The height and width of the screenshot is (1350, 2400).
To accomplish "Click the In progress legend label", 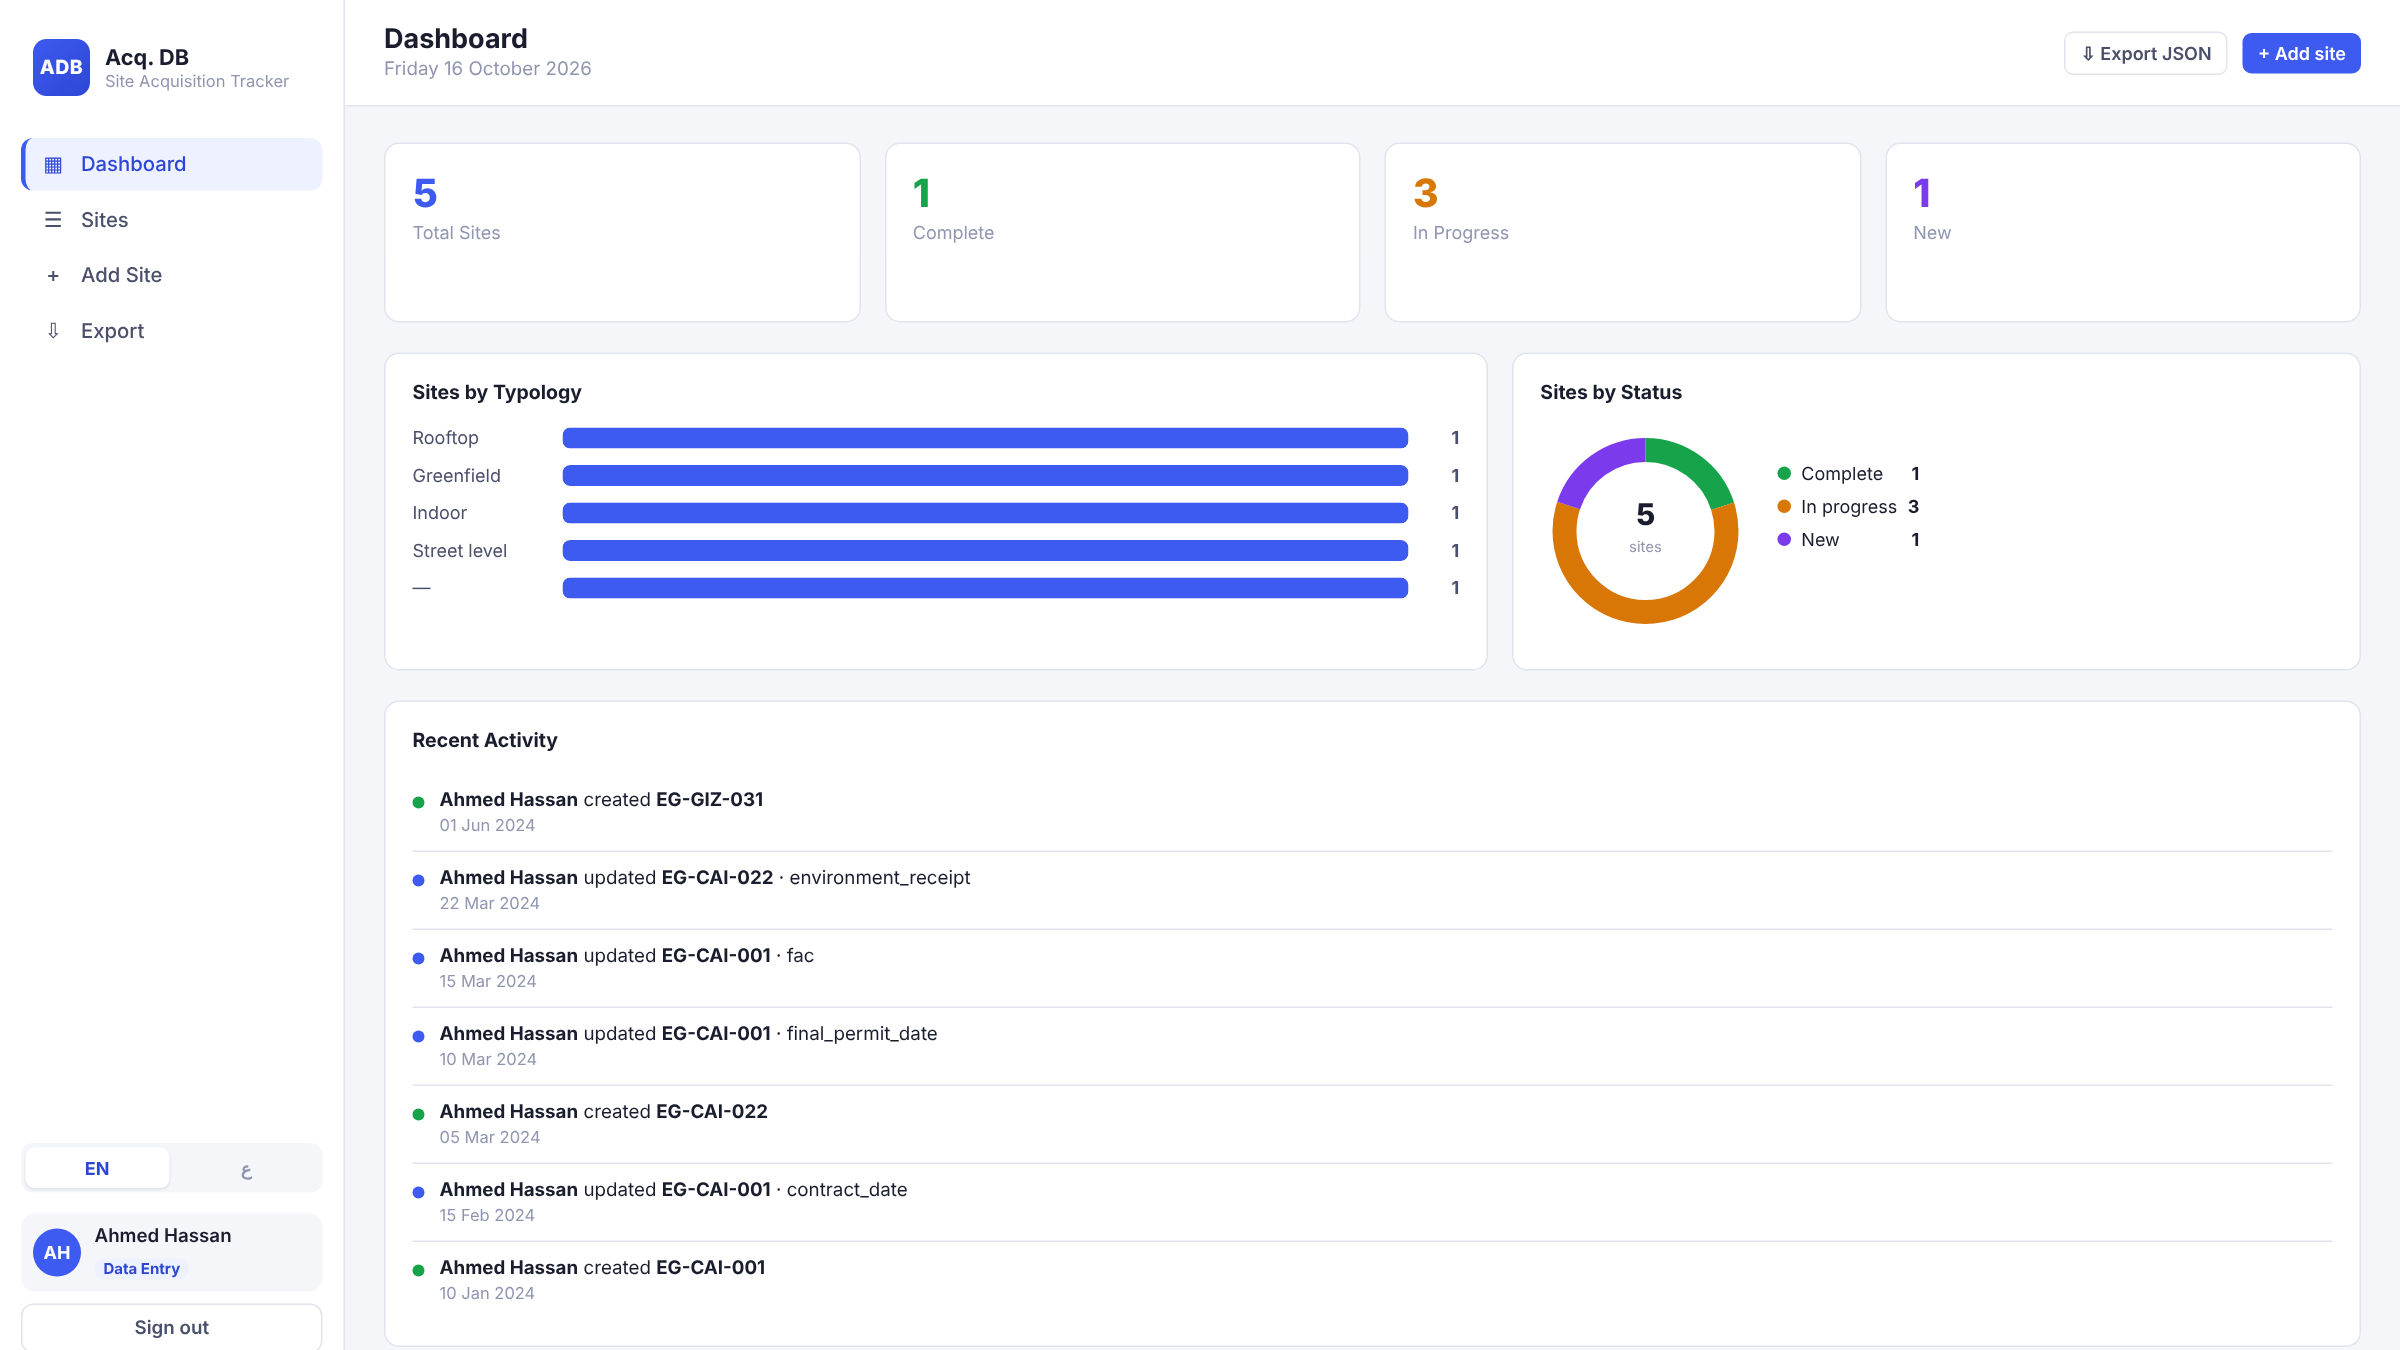I will point(1849,507).
